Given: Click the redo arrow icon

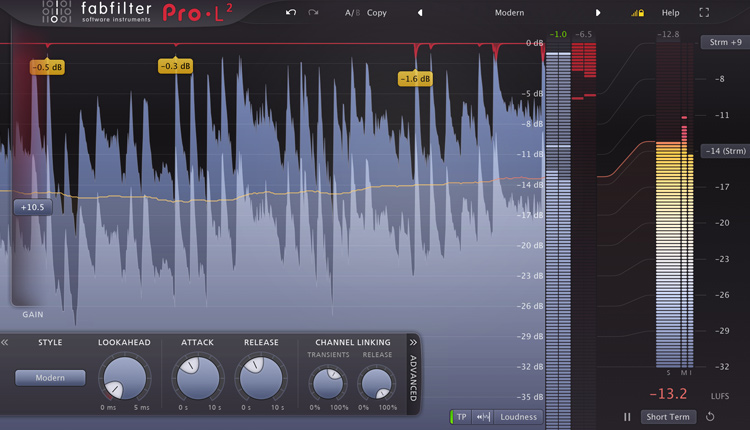Looking at the screenshot, I should pos(313,13).
